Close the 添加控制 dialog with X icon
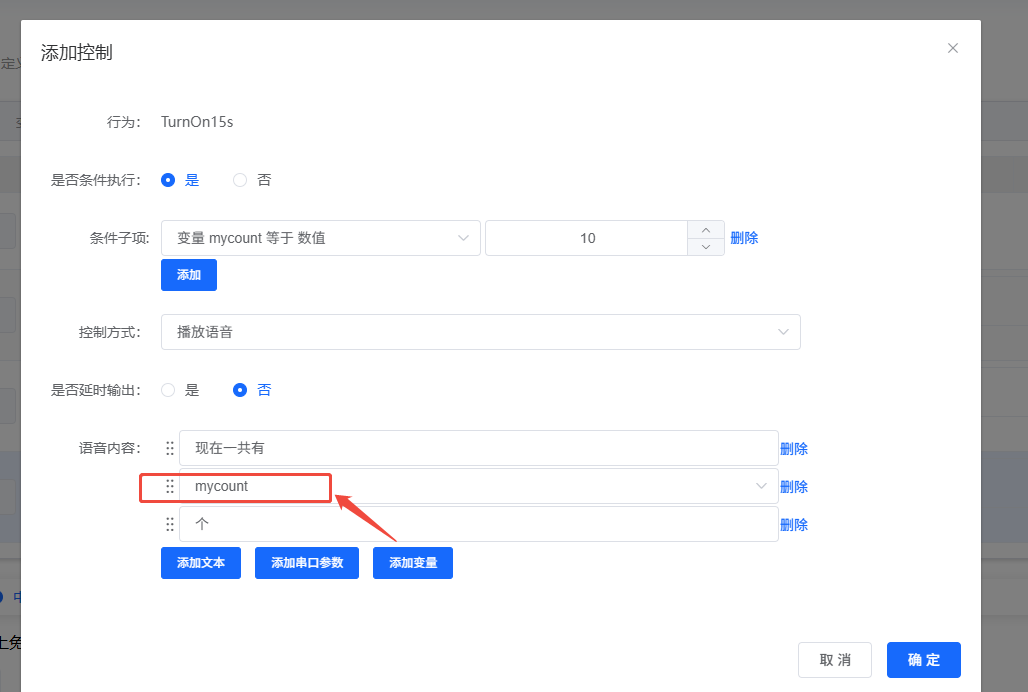Screen dimensions: 1028x692 point(953,48)
